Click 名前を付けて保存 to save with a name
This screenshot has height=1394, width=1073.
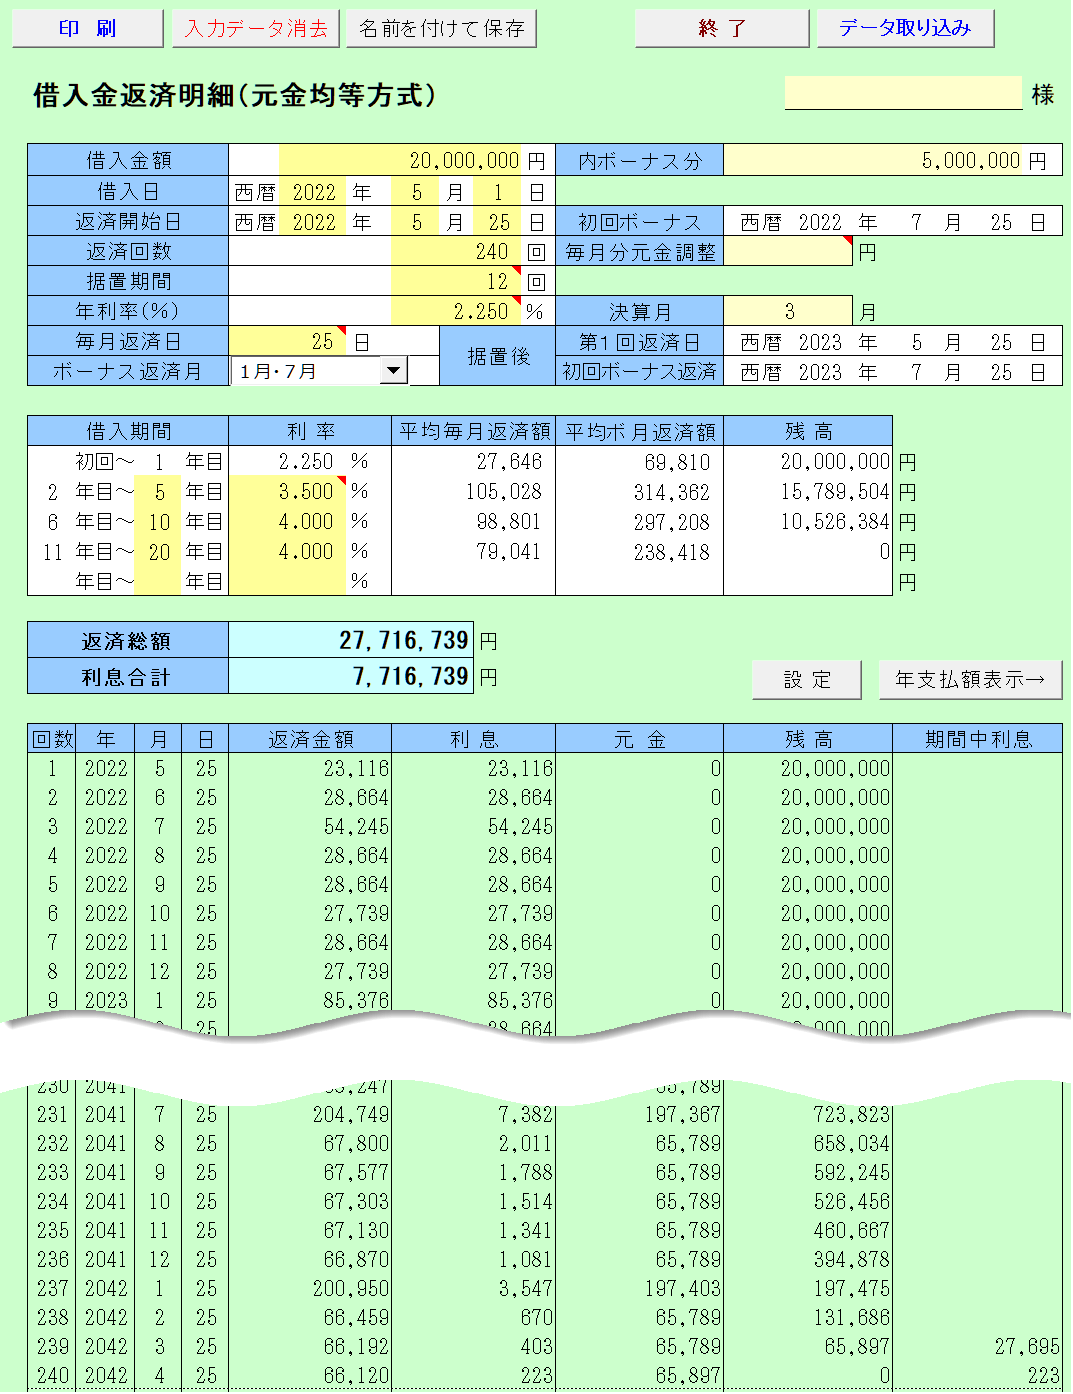[x=441, y=27]
